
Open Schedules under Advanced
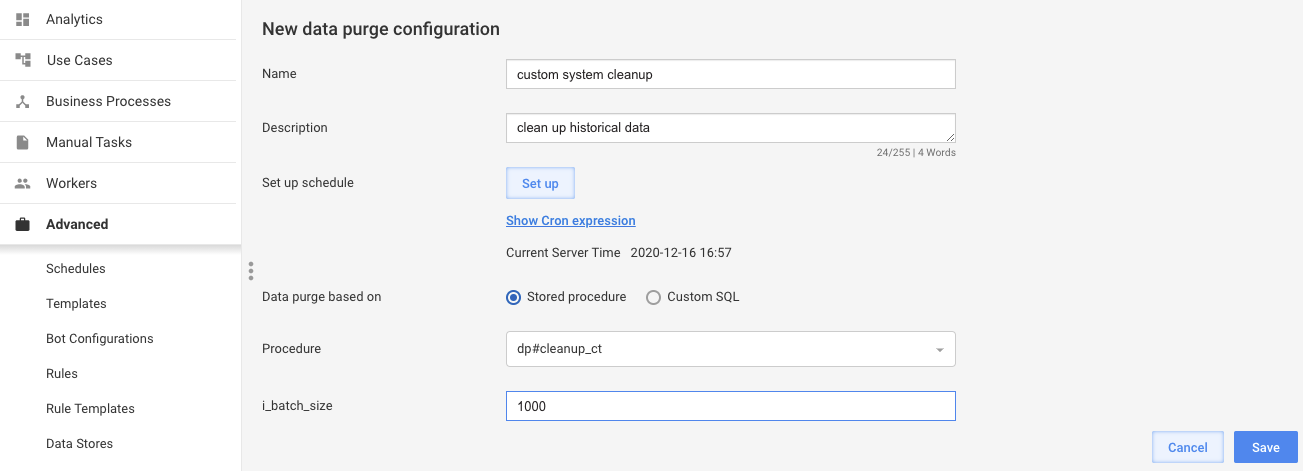(x=76, y=268)
